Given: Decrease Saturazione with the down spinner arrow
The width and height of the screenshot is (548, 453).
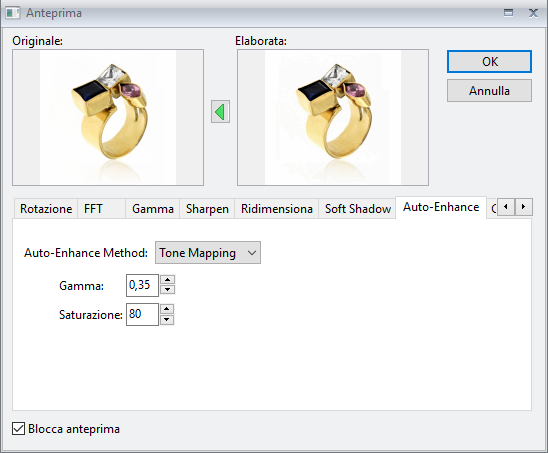Looking at the screenshot, I should click(x=167, y=319).
